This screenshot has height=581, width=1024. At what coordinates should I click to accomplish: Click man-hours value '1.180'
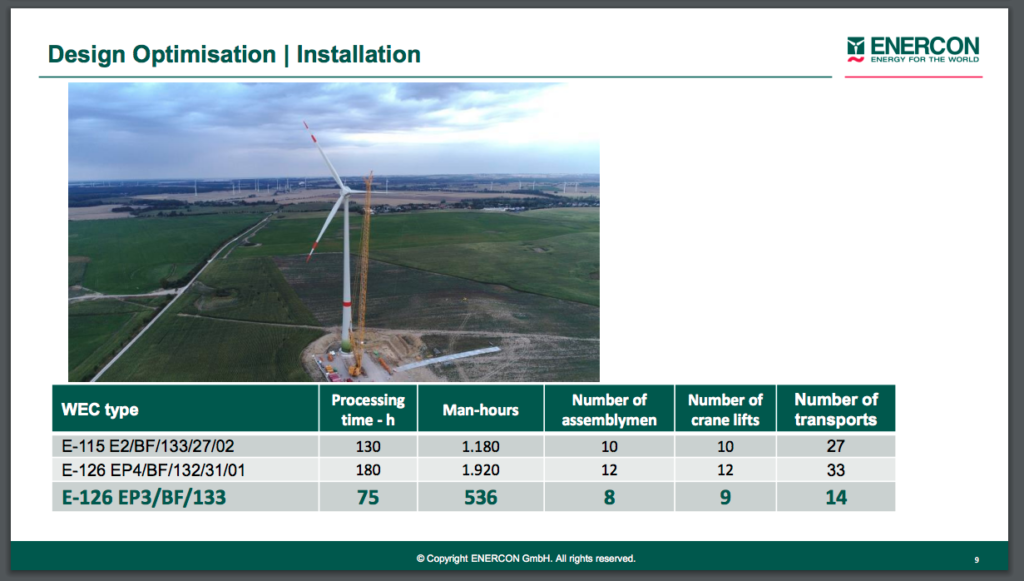coord(481,447)
